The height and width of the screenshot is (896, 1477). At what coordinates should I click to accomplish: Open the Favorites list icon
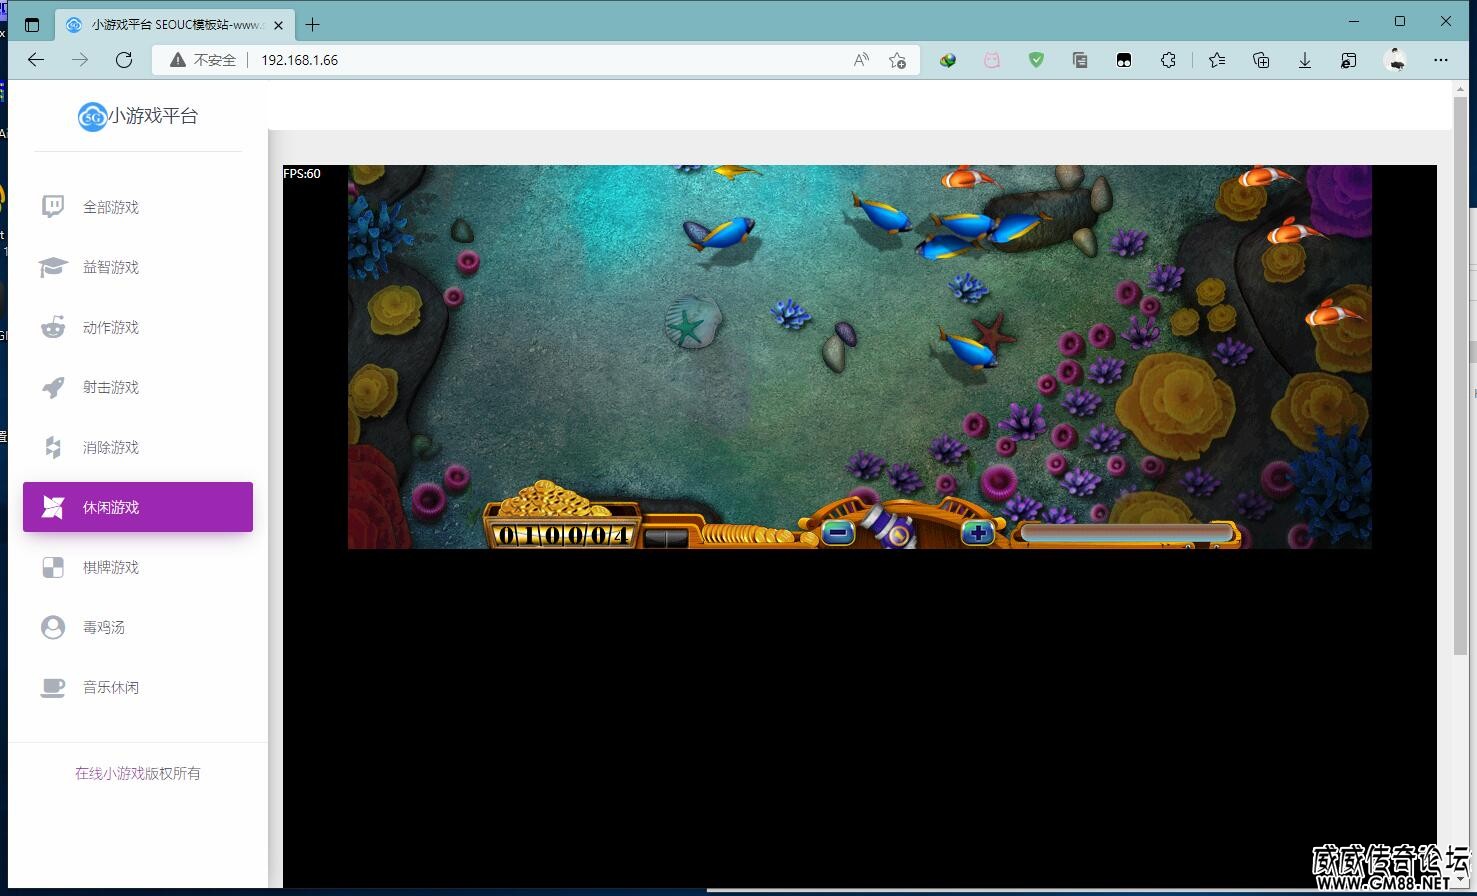(1217, 60)
